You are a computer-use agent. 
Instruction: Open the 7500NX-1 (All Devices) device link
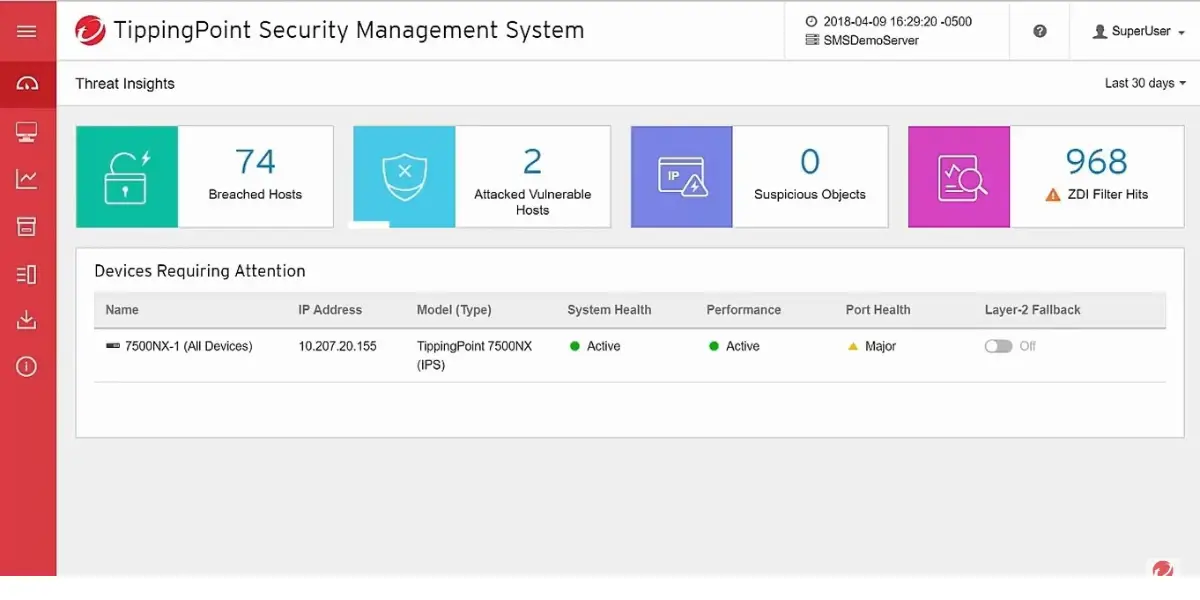188,346
